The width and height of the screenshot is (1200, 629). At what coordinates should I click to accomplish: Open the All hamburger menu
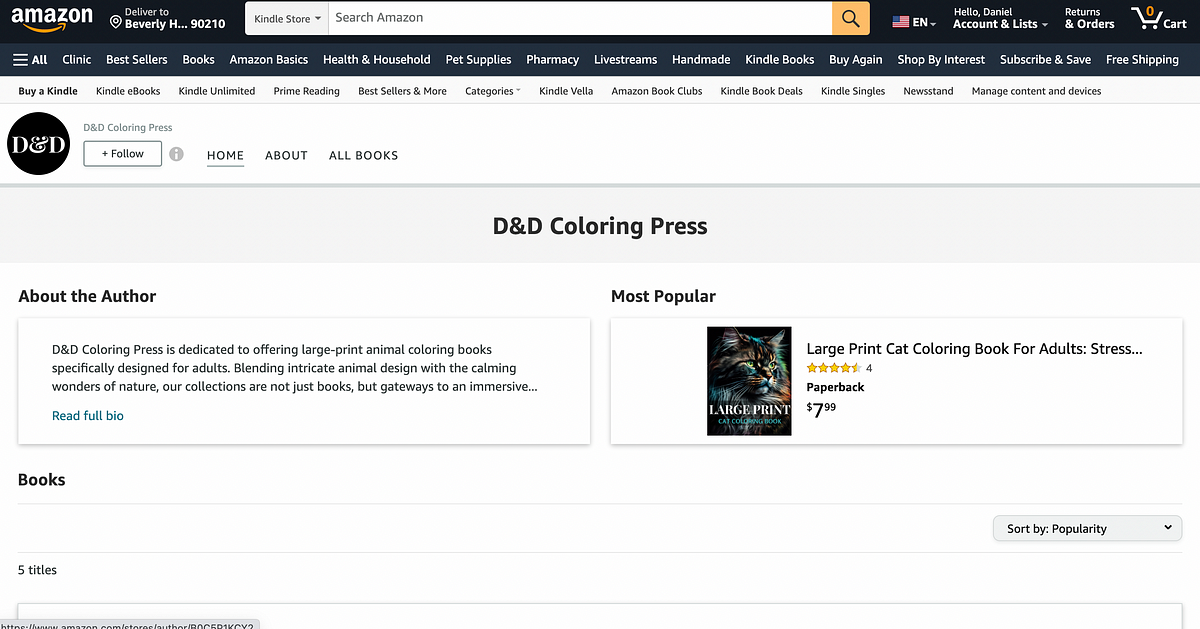pos(30,60)
